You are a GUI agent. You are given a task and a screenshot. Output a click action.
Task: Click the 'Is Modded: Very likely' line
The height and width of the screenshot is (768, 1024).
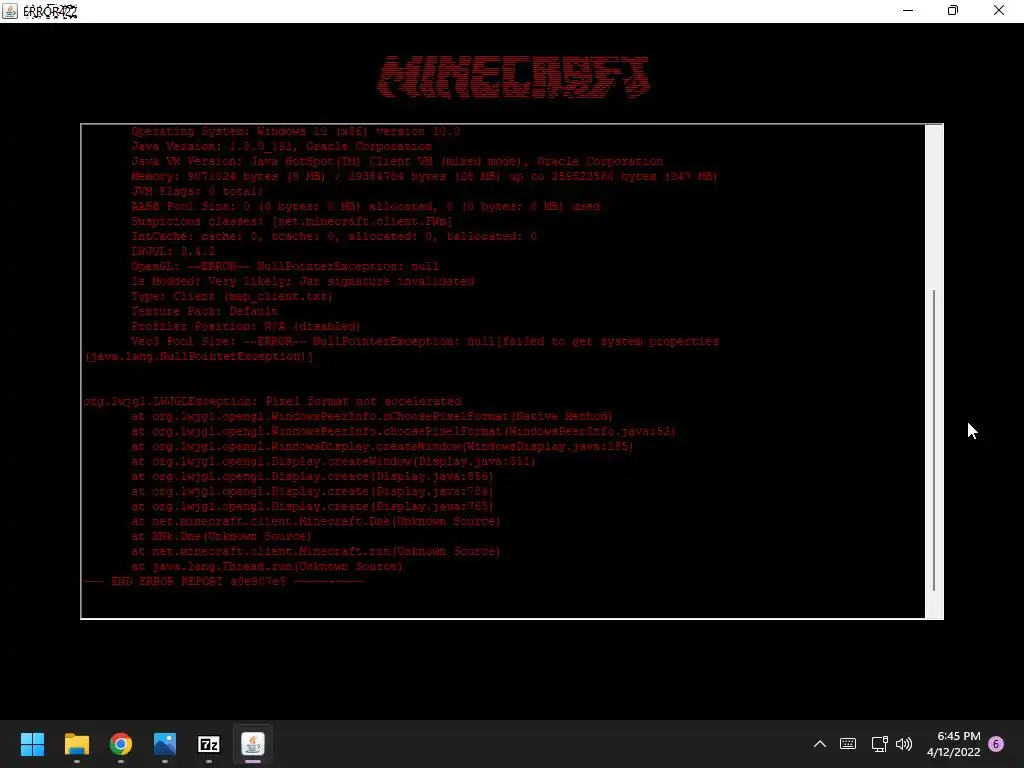tap(302, 281)
